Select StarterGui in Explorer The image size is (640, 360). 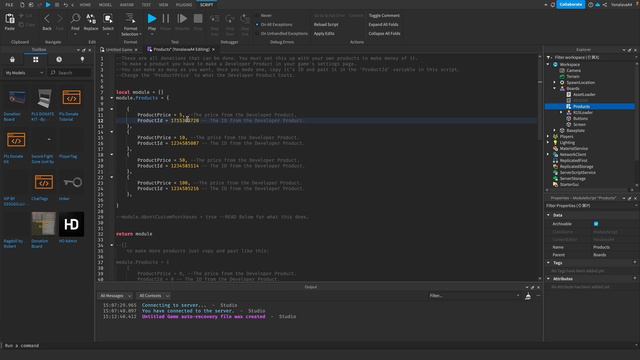click(x=569, y=184)
